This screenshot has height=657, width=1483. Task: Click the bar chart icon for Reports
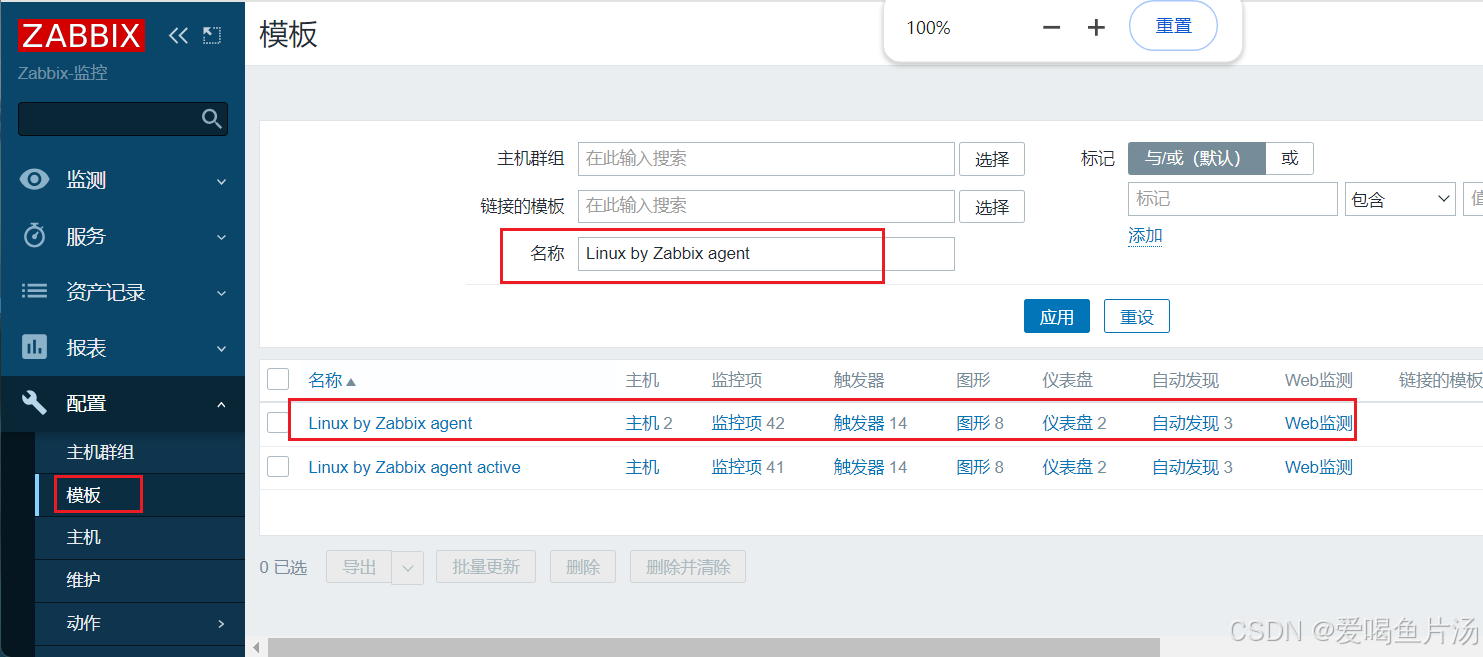tap(35, 347)
